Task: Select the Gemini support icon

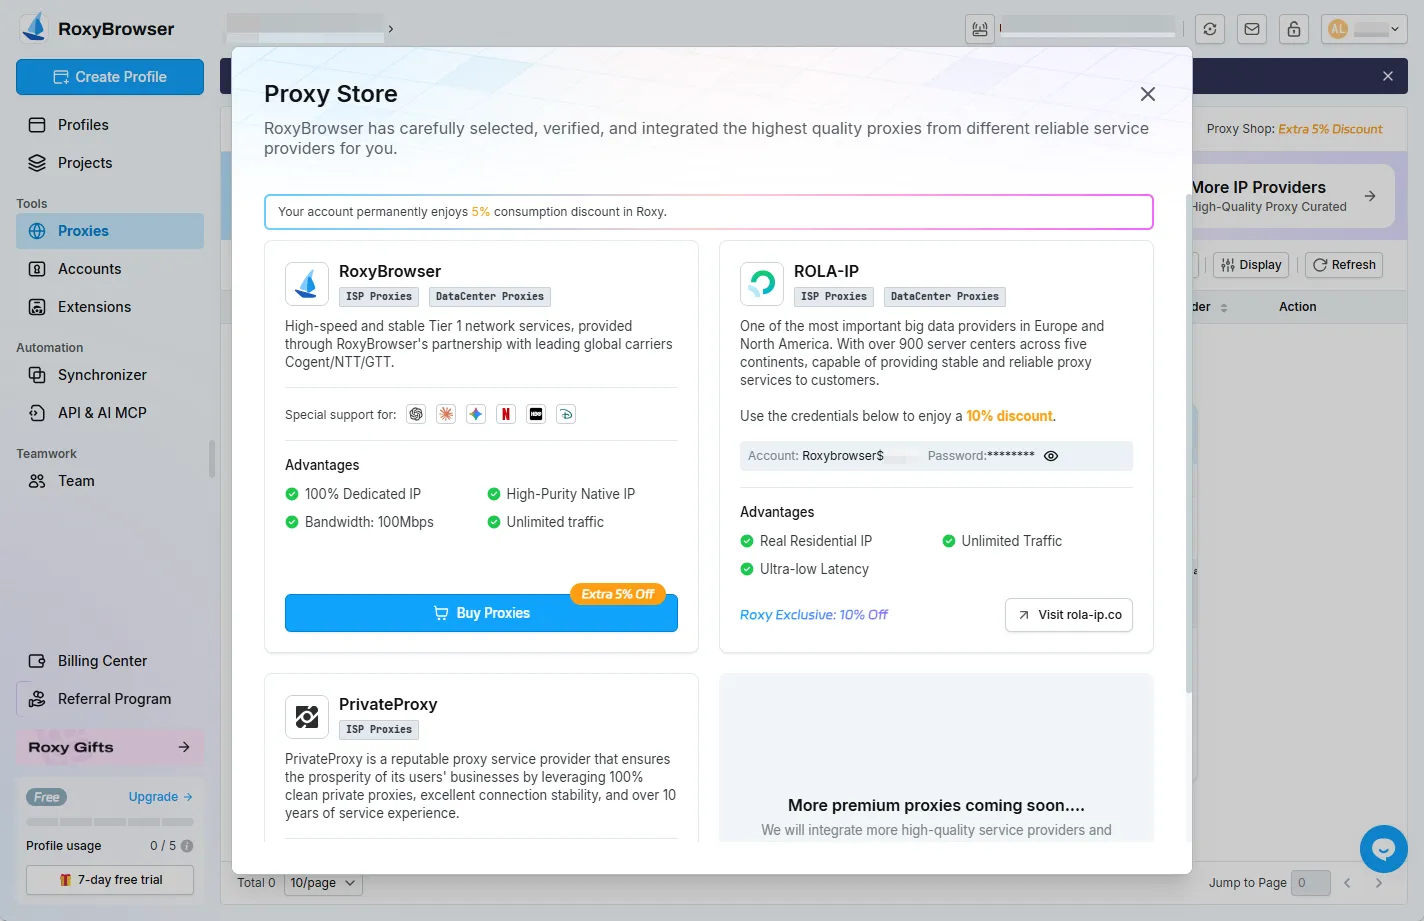Action: (x=476, y=413)
